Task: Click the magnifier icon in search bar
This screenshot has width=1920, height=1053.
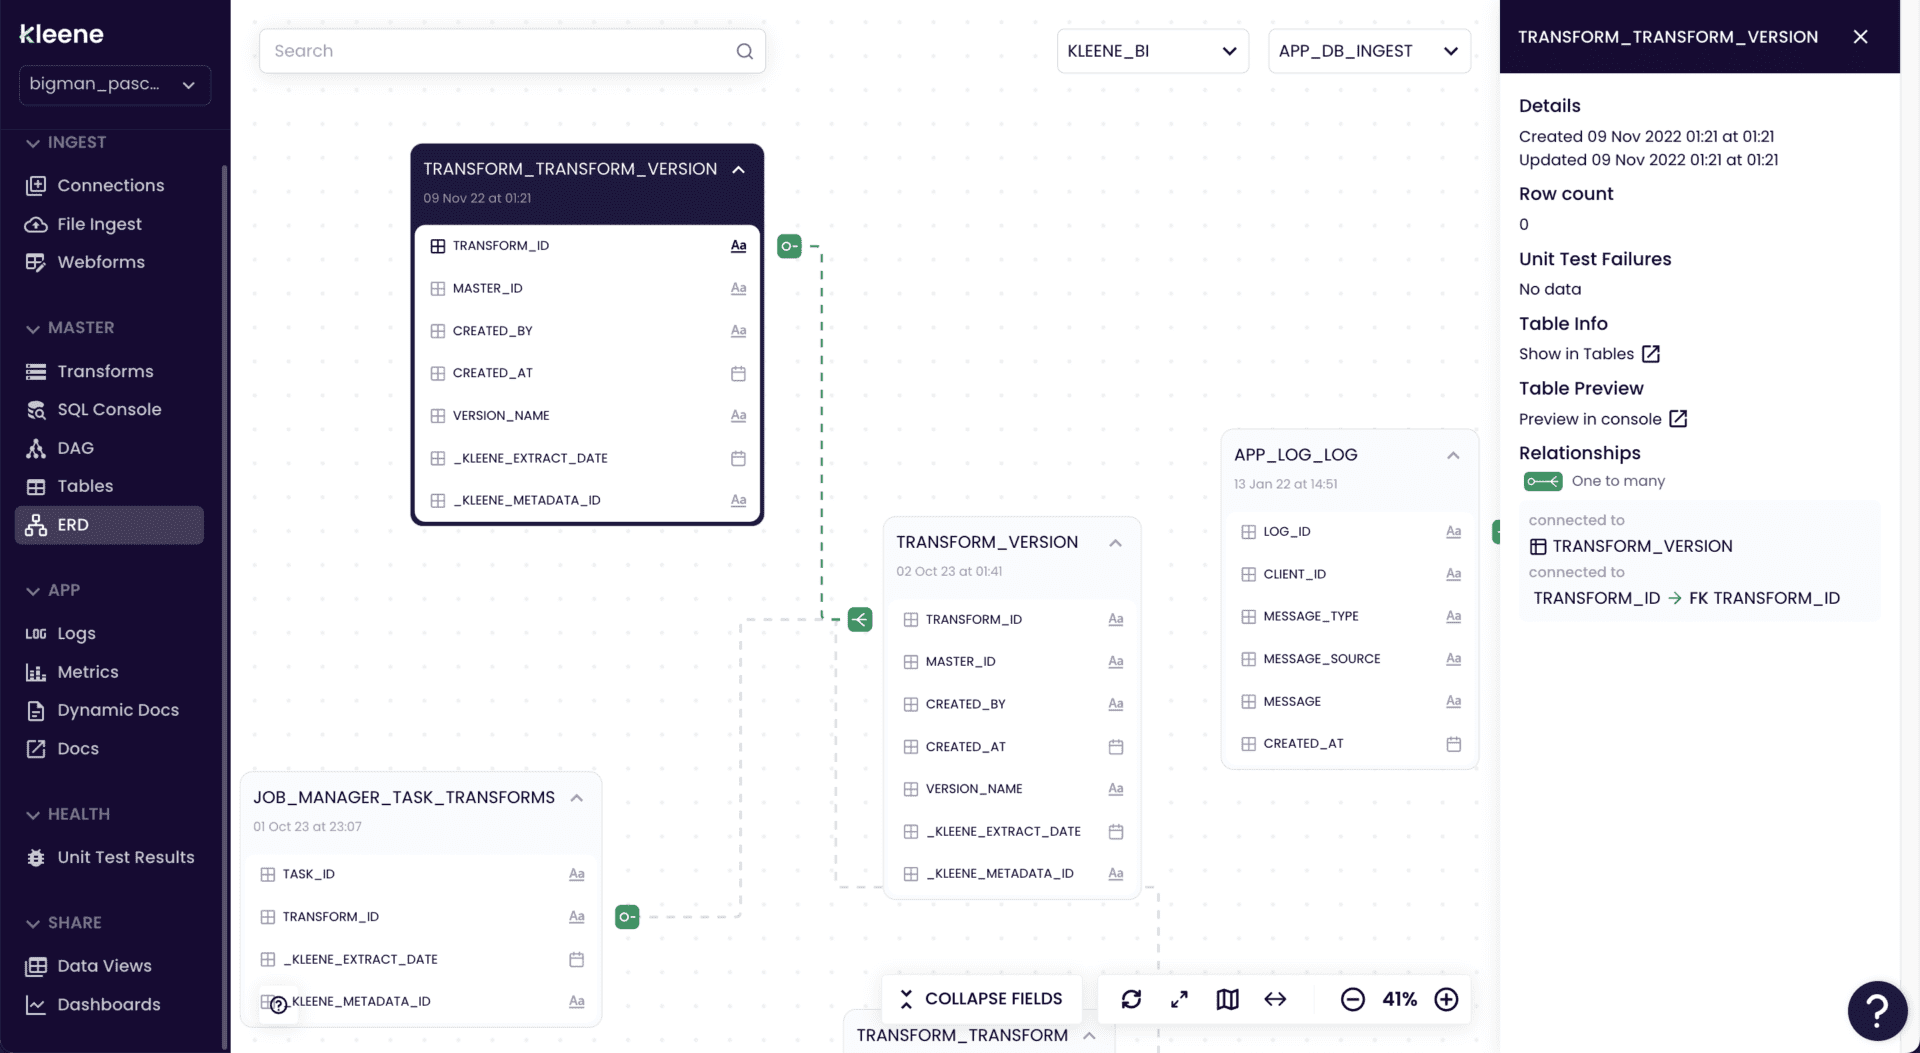Action: point(744,51)
